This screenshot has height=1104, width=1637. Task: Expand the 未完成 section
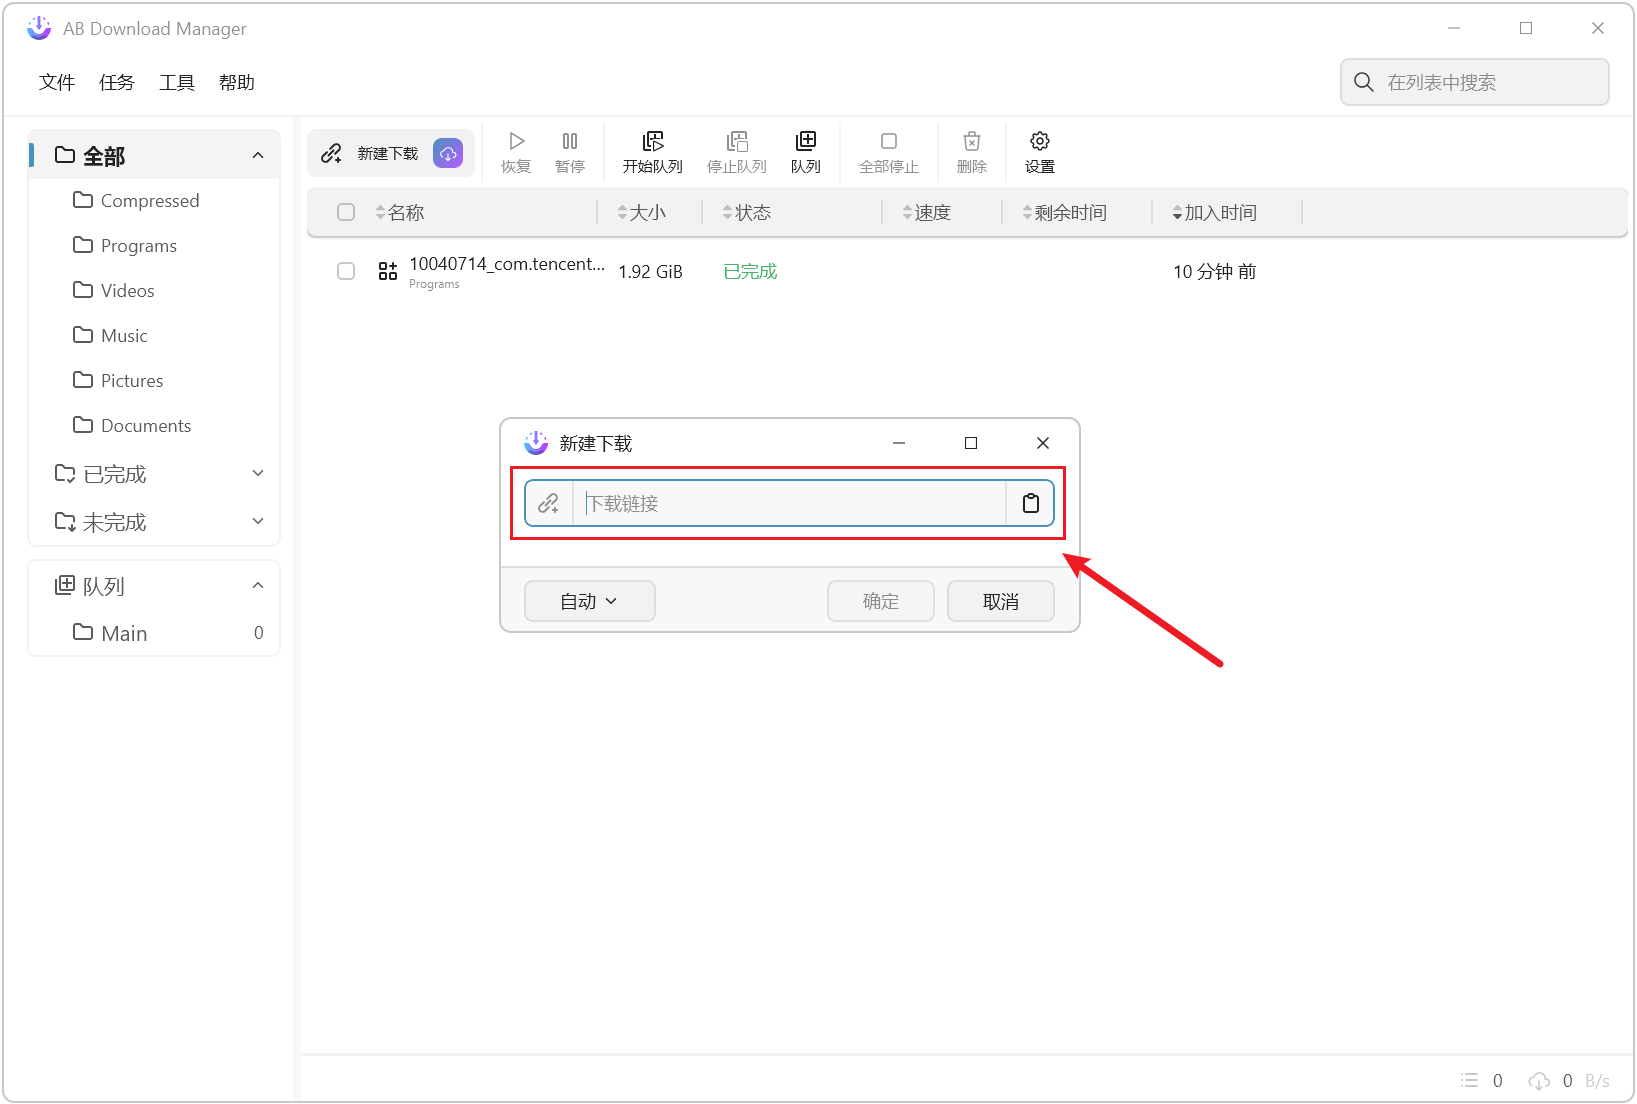pyautogui.click(x=258, y=521)
